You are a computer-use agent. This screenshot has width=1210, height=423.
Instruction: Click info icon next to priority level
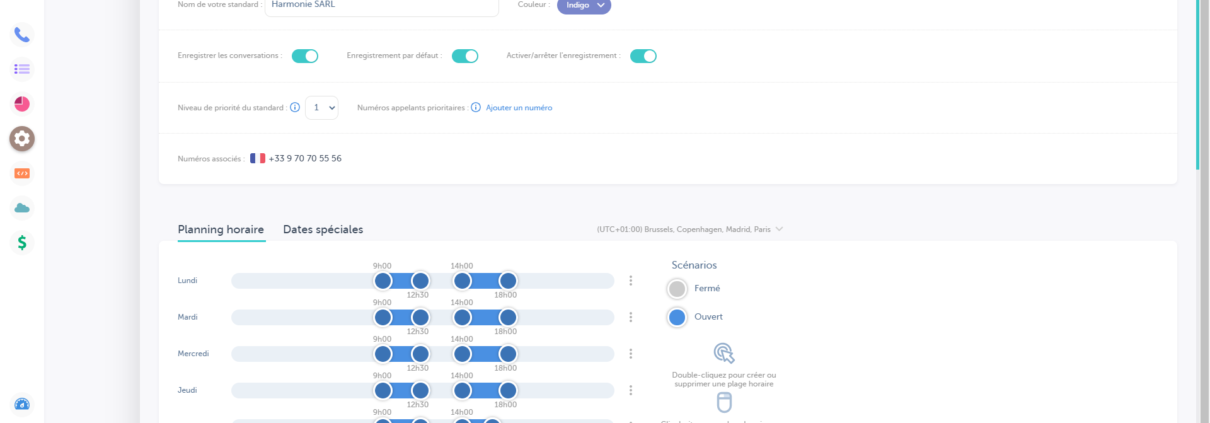[x=295, y=107]
